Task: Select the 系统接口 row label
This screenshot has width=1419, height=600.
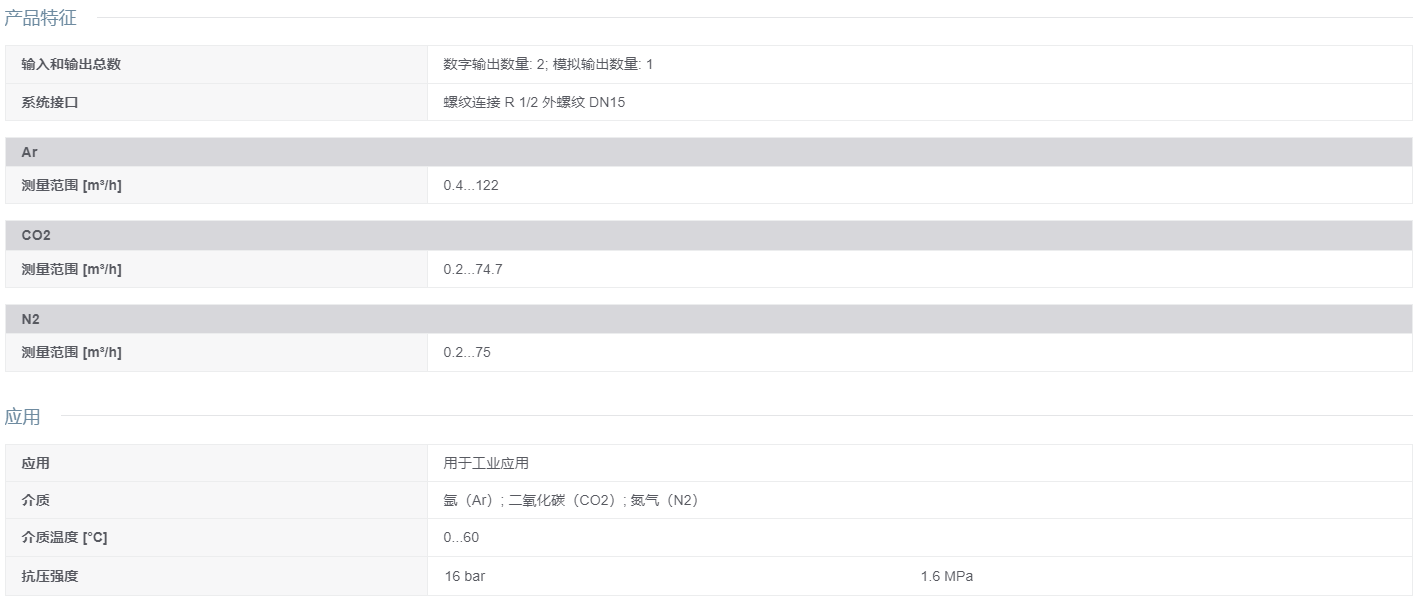Action: tap(49, 102)
